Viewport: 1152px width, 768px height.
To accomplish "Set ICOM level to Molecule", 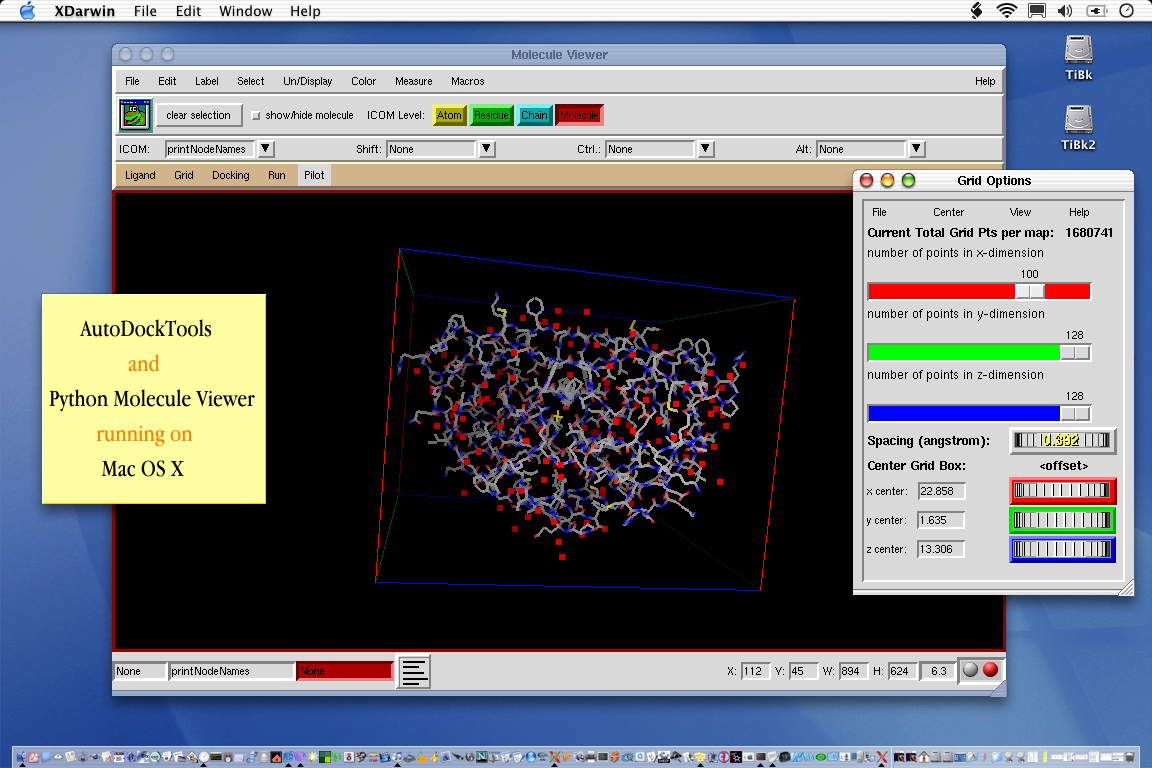I will click(x=579, y=115).
